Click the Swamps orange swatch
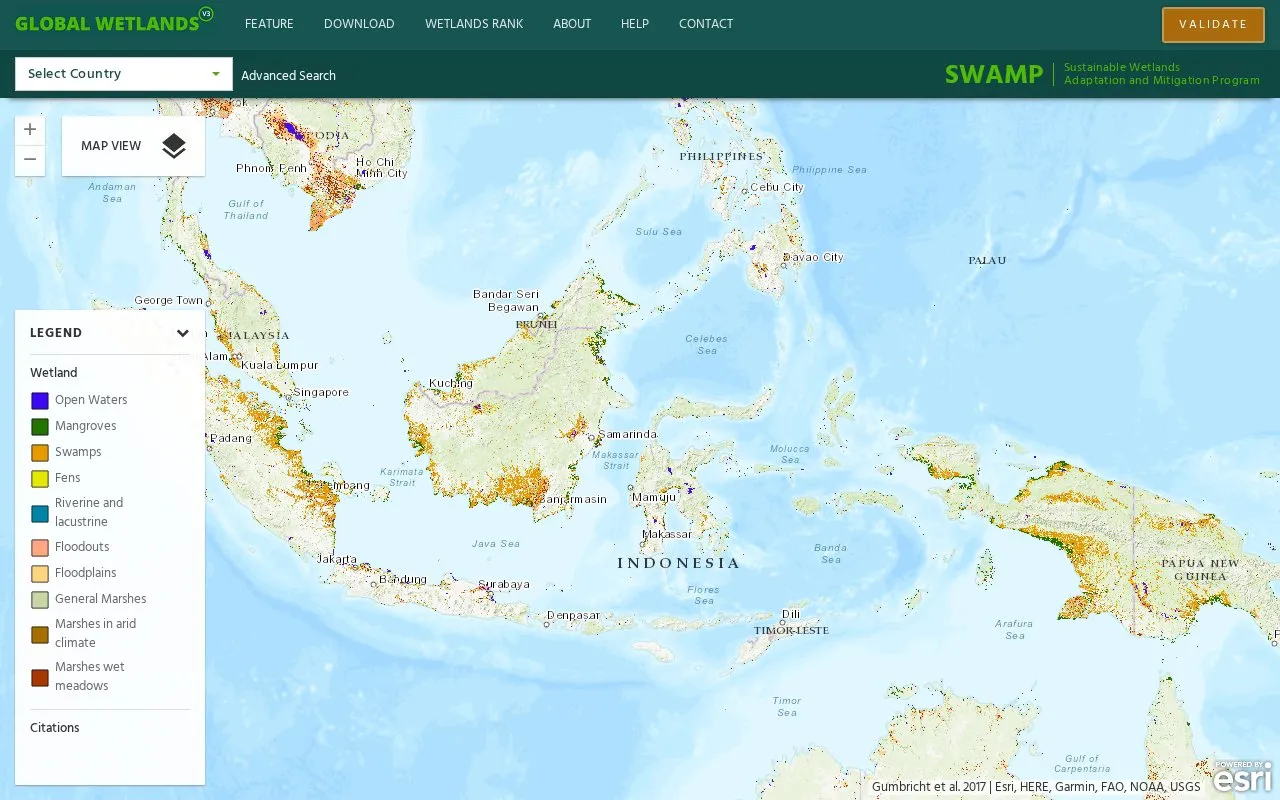 click(40, 453)
